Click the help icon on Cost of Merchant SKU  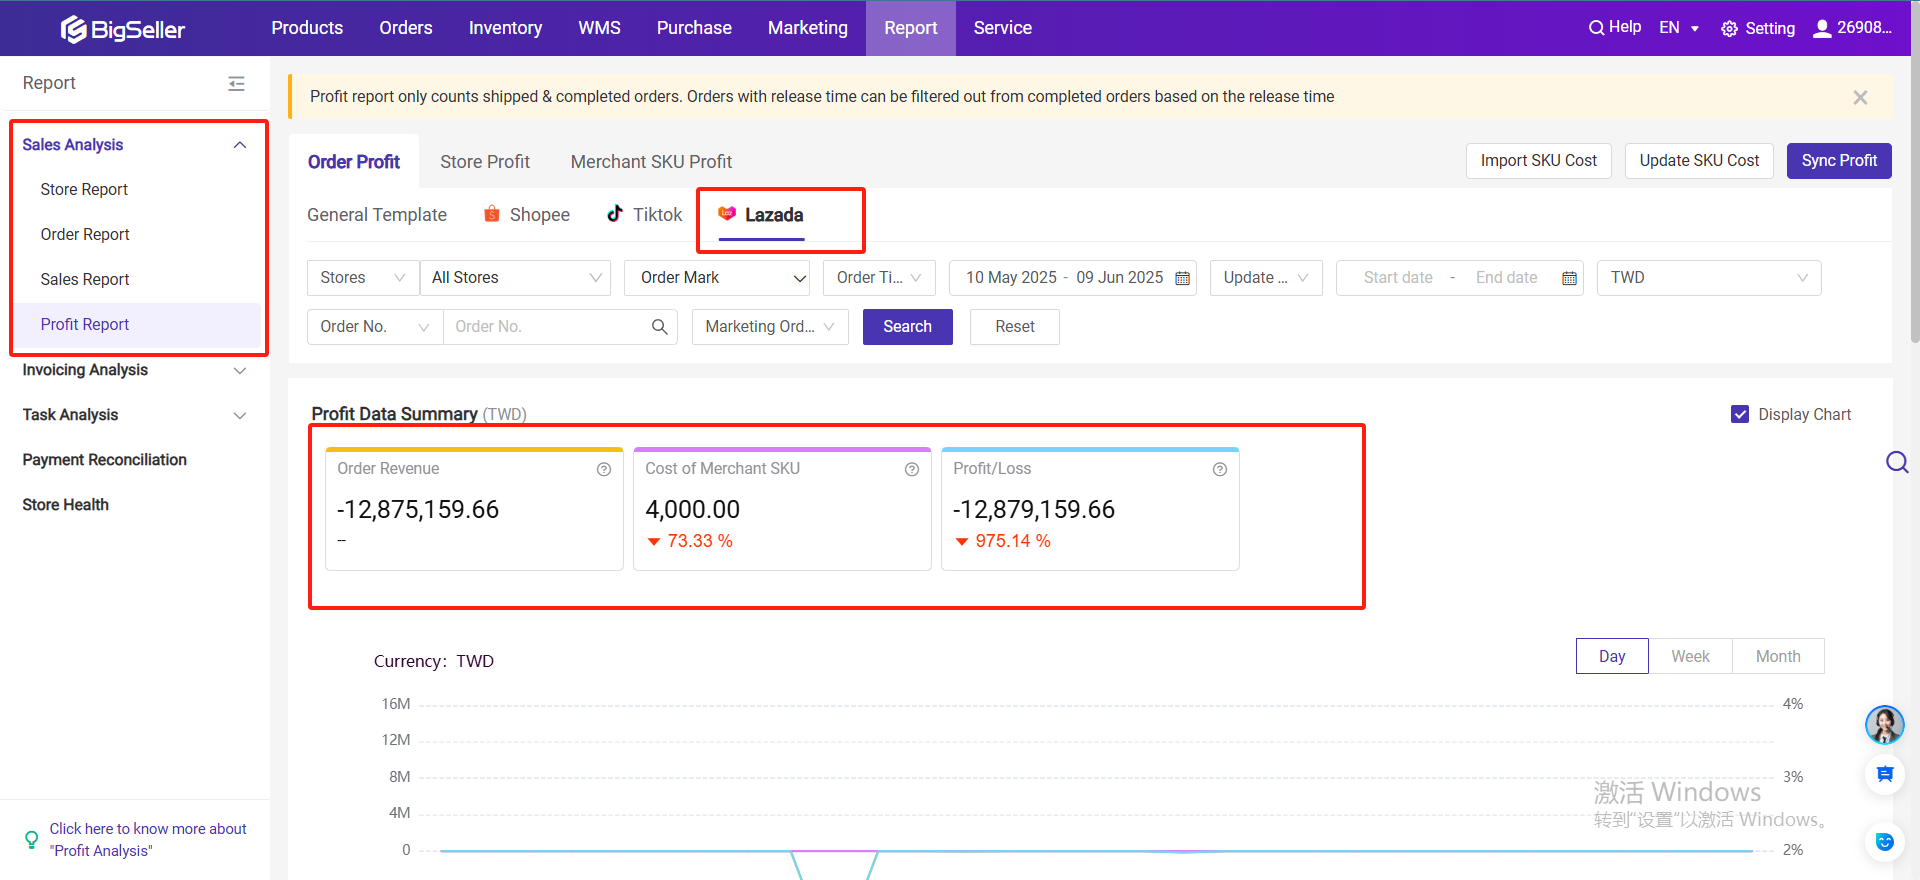[912, 469]
